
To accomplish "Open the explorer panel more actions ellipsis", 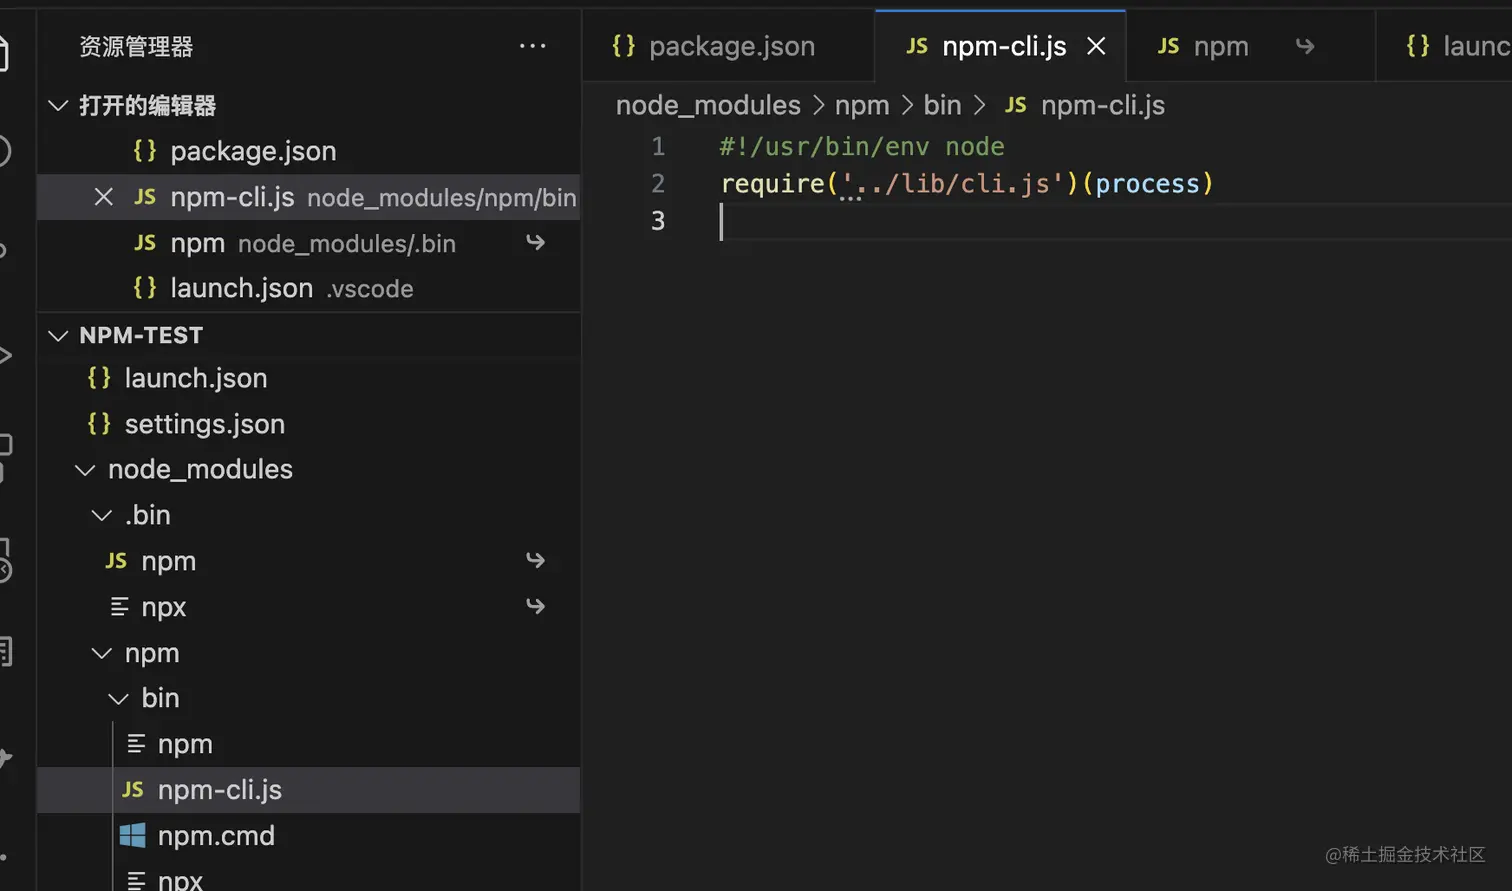I will [x=532, y=46].
